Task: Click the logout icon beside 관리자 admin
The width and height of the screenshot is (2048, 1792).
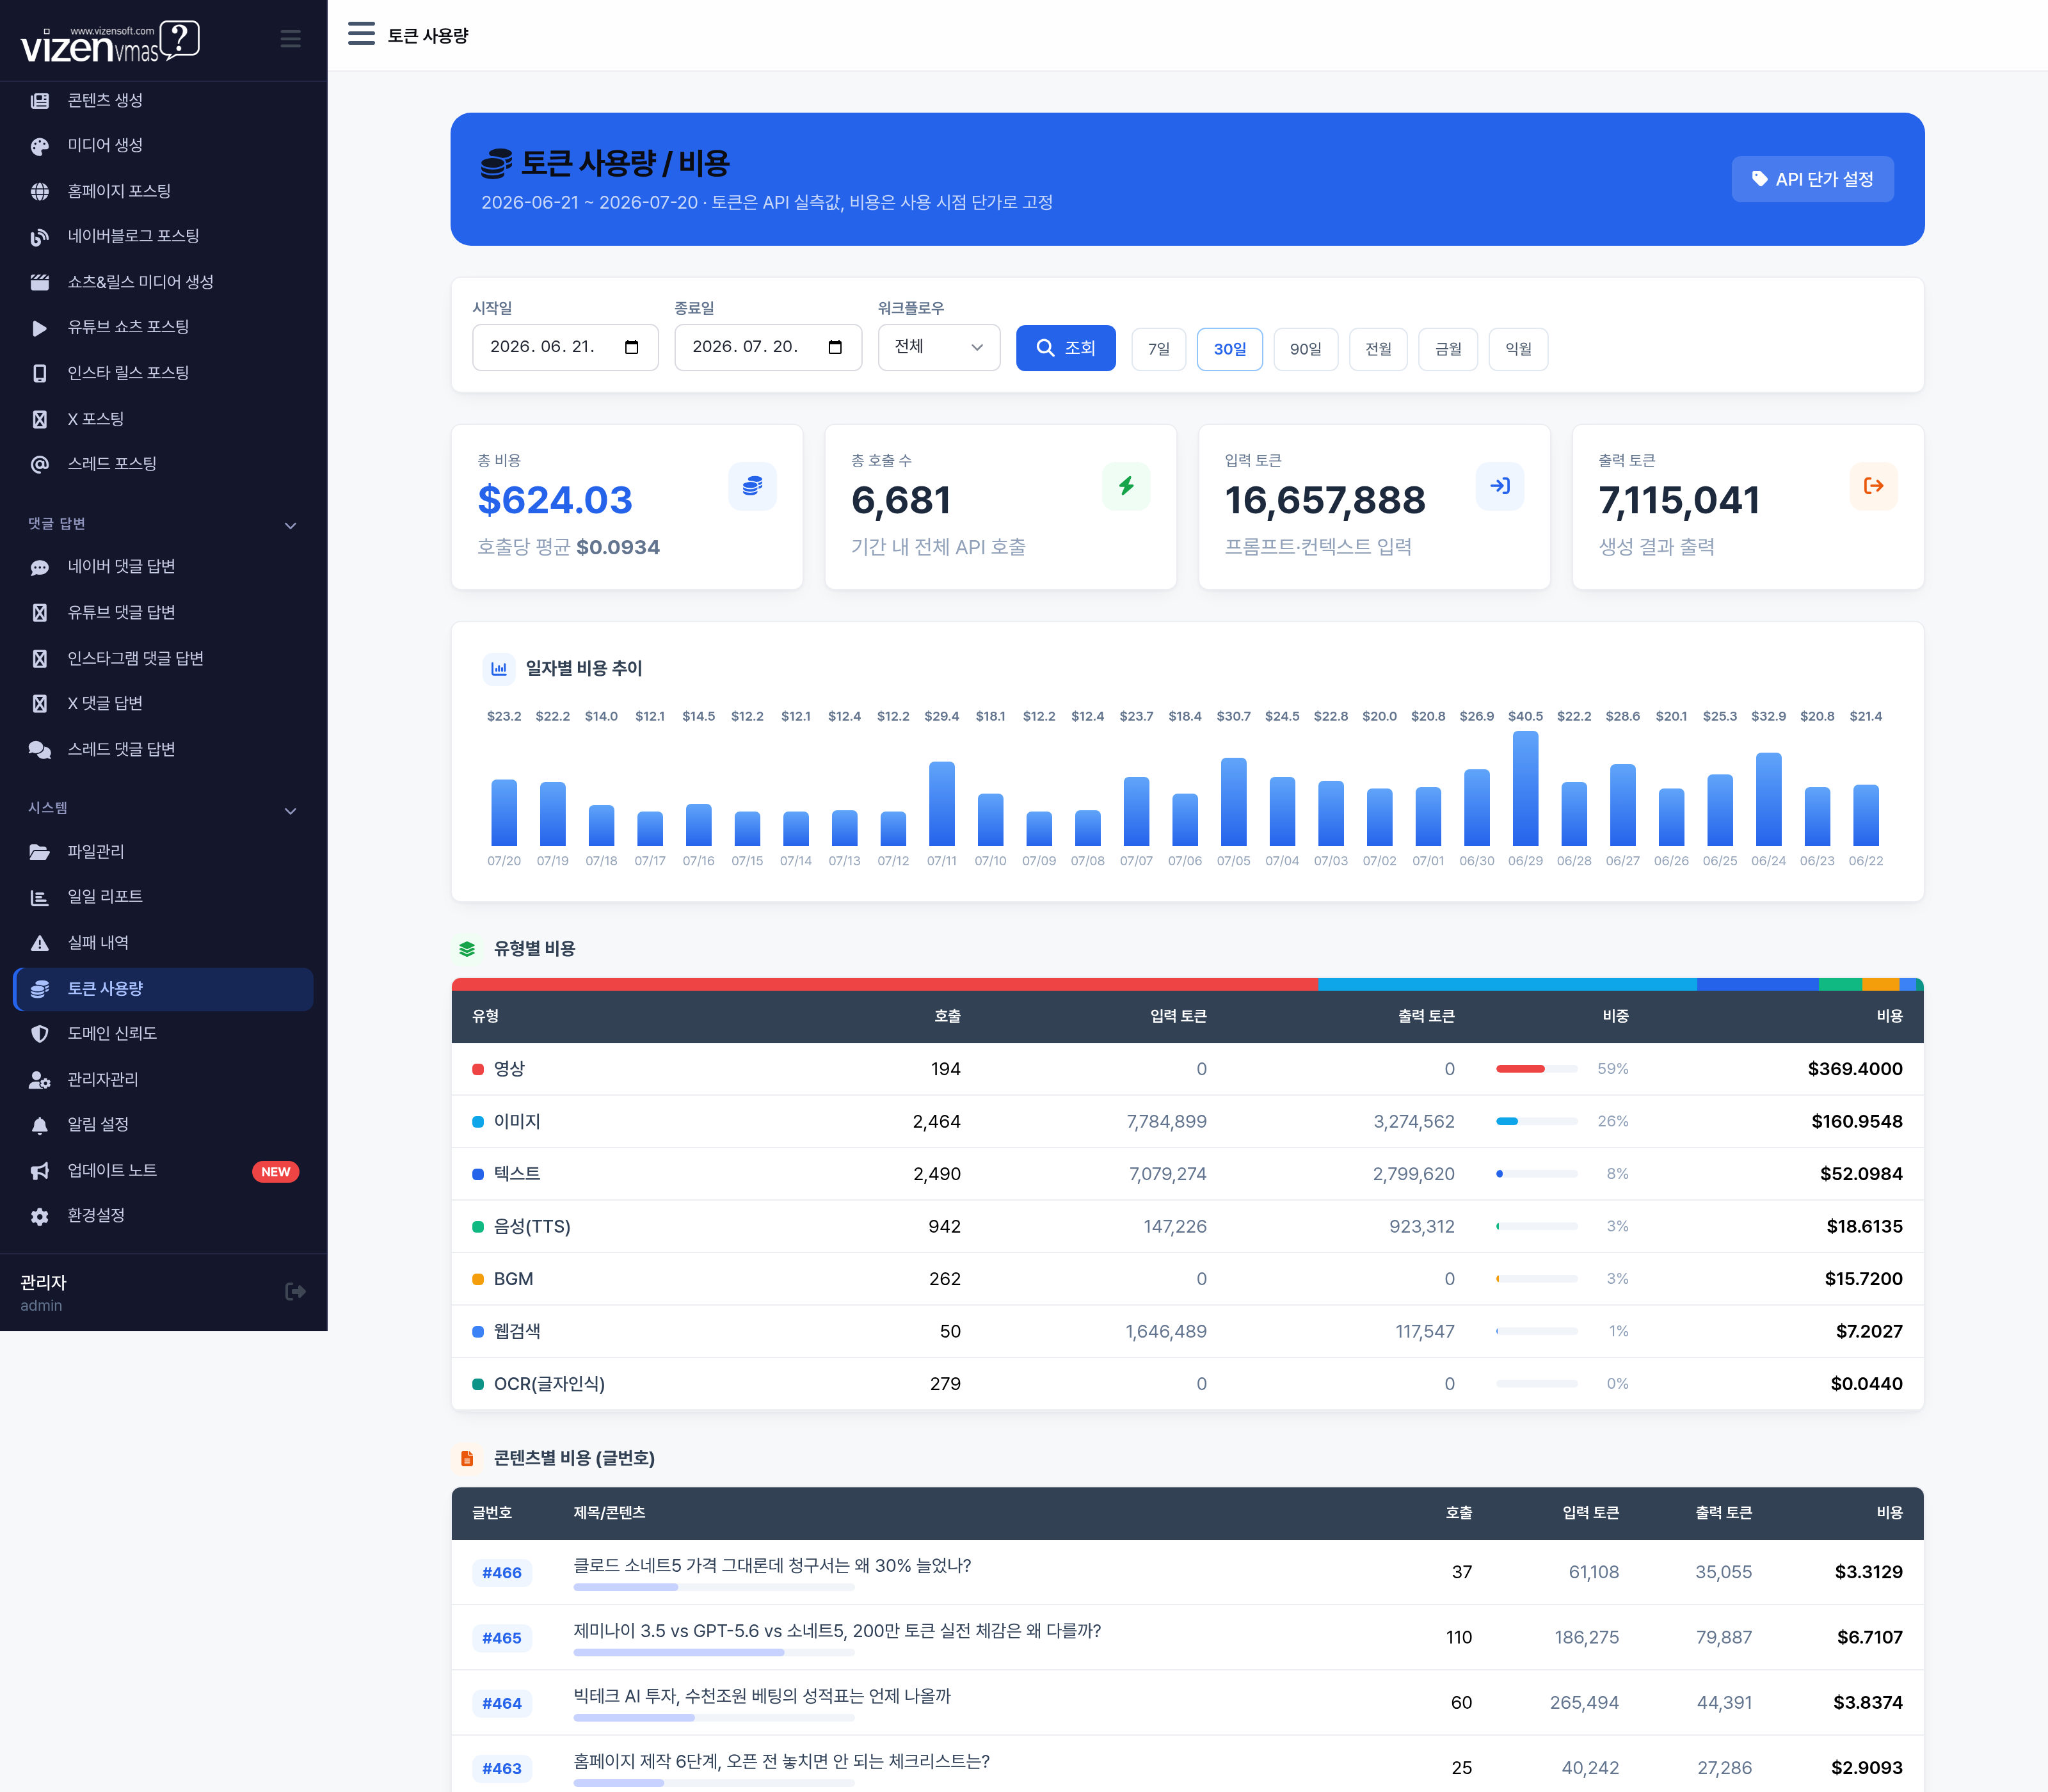Action: 295,1291
